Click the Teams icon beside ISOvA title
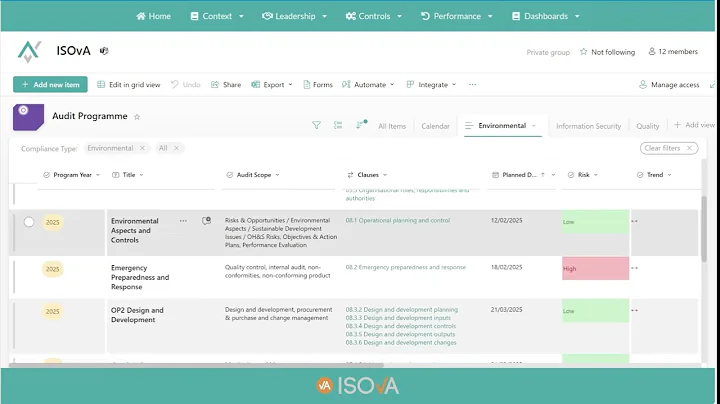The width and height of the screenshot is (720, 404). click(x=104, y=50)
